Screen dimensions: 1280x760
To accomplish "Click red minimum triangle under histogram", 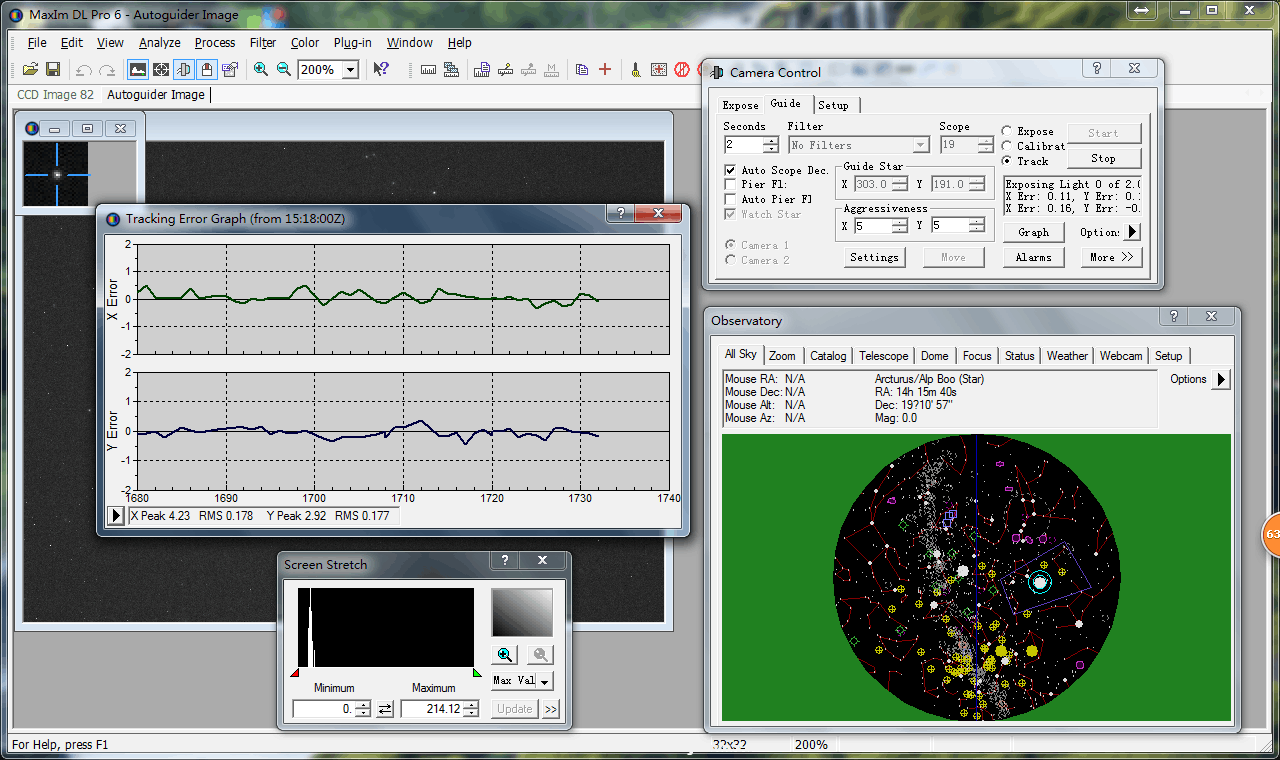I will click(x=295, y=673).
